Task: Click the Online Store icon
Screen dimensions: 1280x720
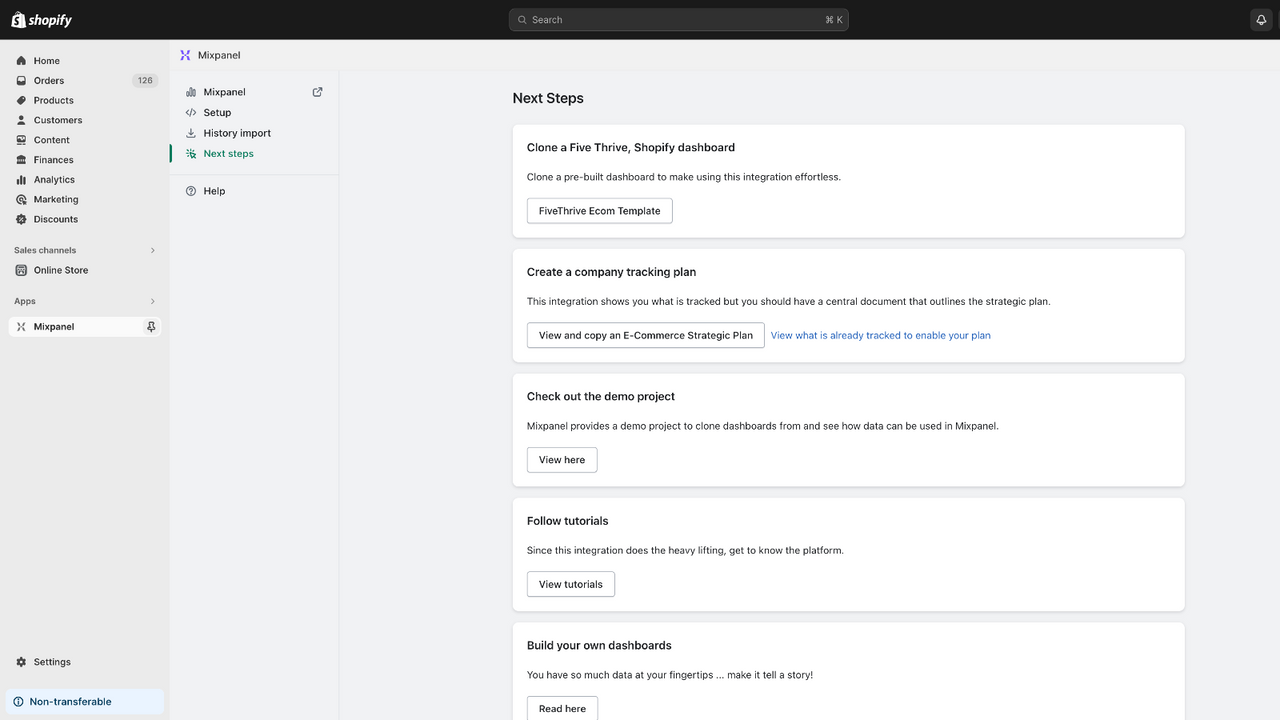Action: pos(21,270)
